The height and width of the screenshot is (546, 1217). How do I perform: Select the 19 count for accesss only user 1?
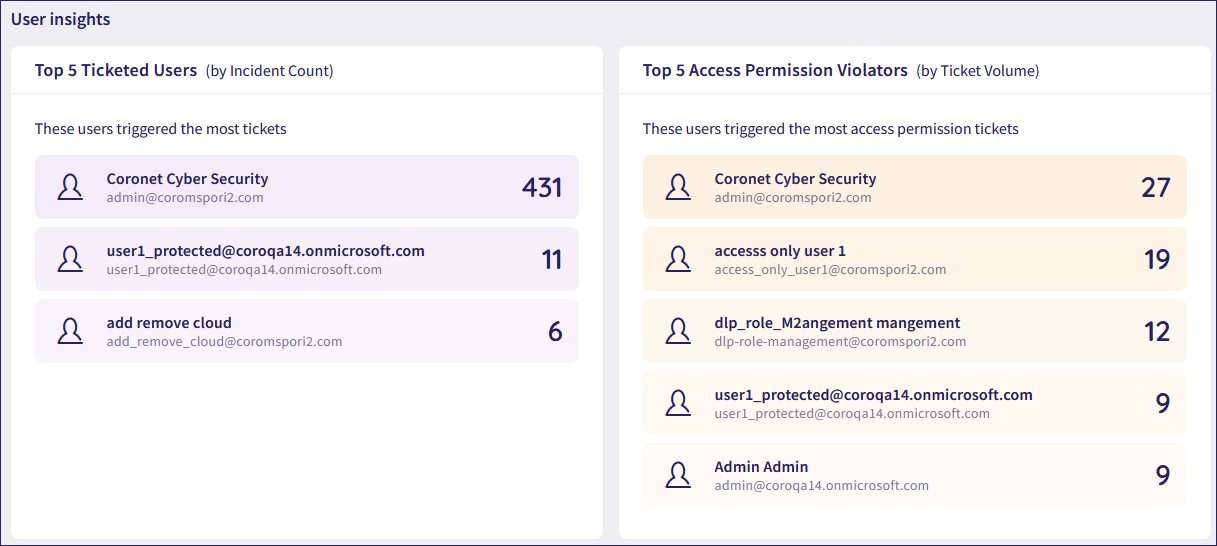click(1156, 259)
